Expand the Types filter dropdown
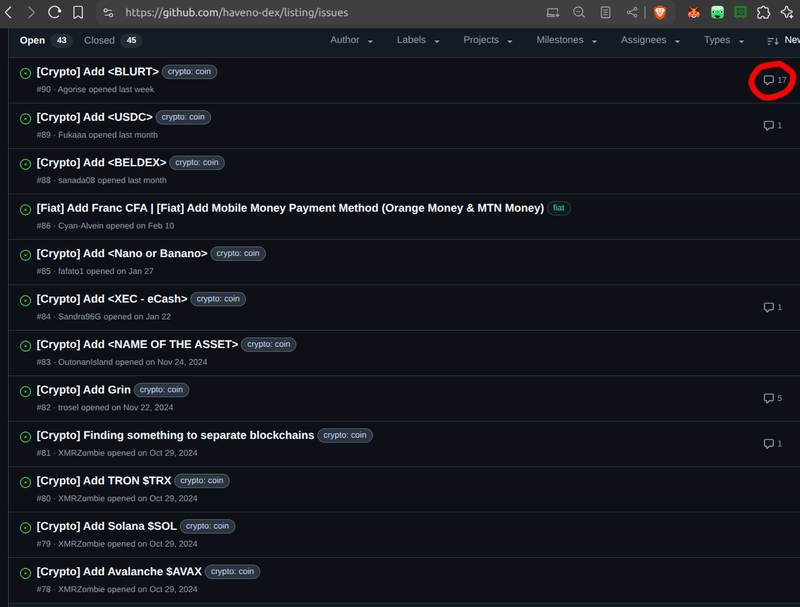The width and height of the screenshot is (800, 607). [x=723, y=40]
